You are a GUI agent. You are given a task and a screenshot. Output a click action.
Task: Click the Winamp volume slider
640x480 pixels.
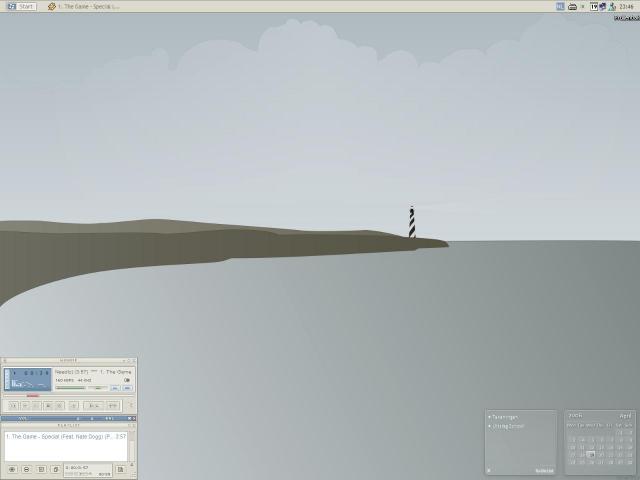tap(71, 388)
